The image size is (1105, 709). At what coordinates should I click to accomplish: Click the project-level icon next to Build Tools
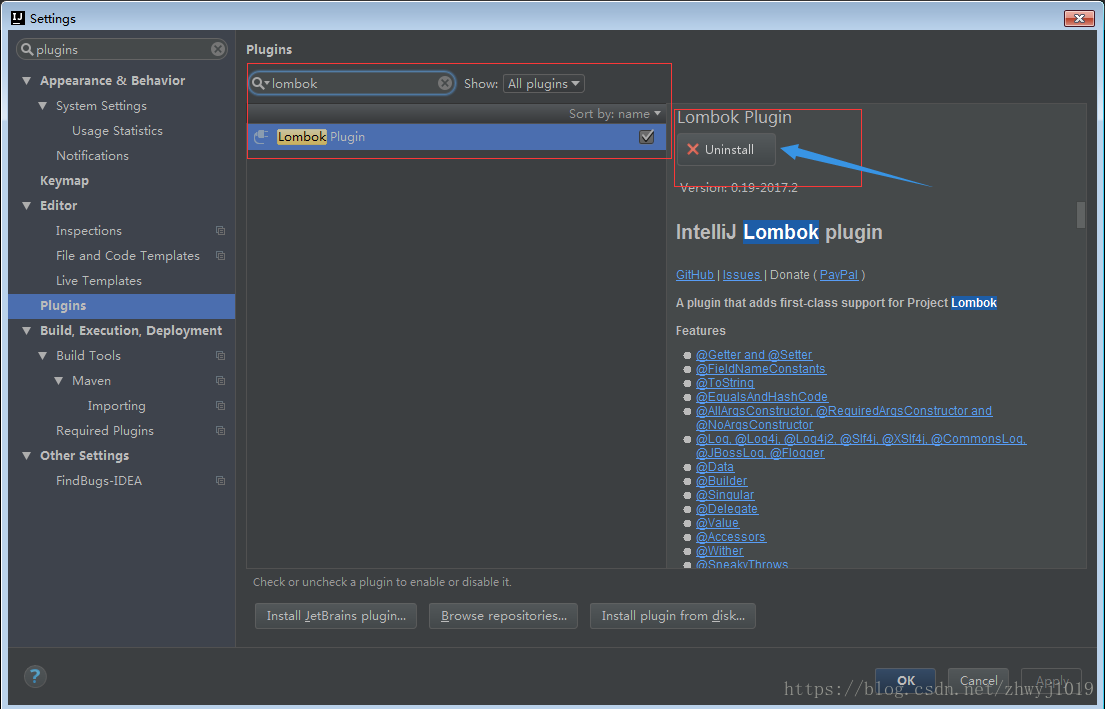(x=221, y=355)
